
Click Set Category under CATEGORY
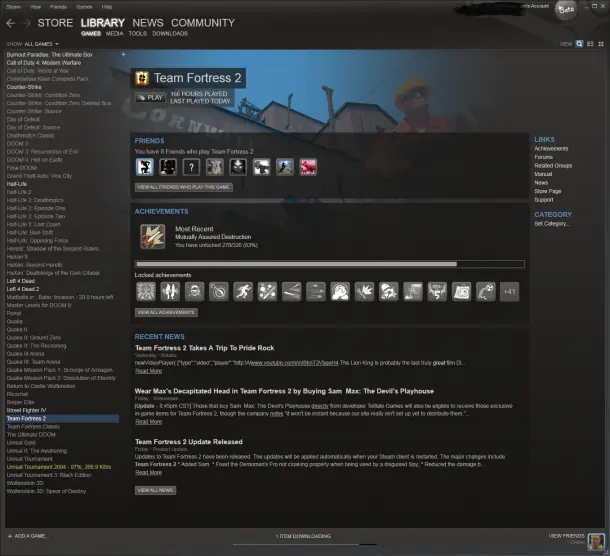(x=552, y=224)
